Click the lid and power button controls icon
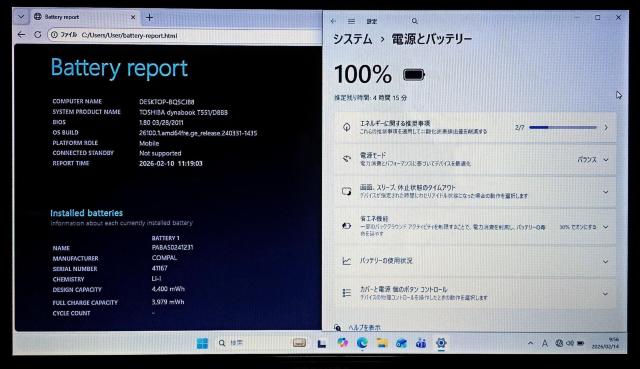The height and width of the screenshot is (369, 640). pos(347,293)
